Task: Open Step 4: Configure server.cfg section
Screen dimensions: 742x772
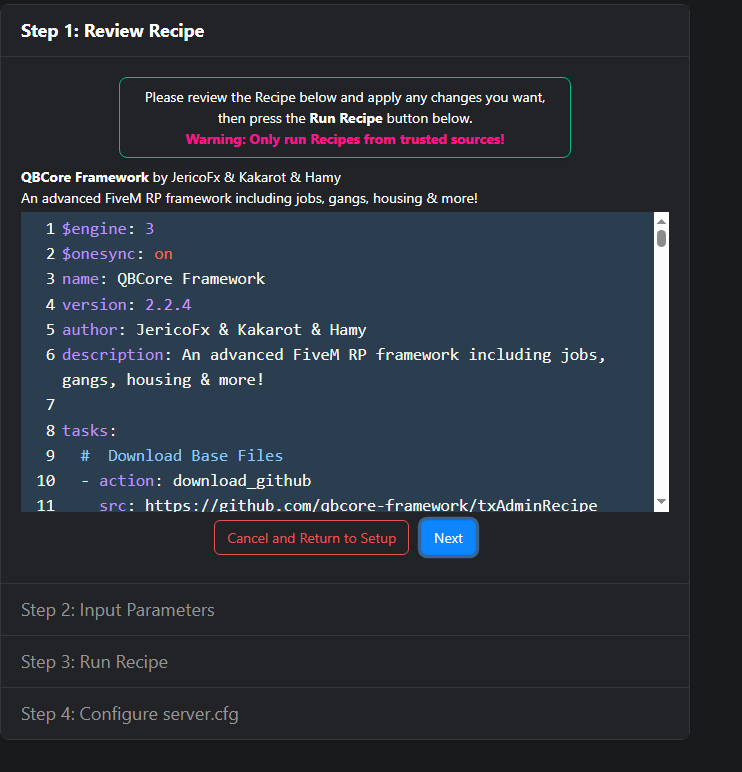Action: 345,713
